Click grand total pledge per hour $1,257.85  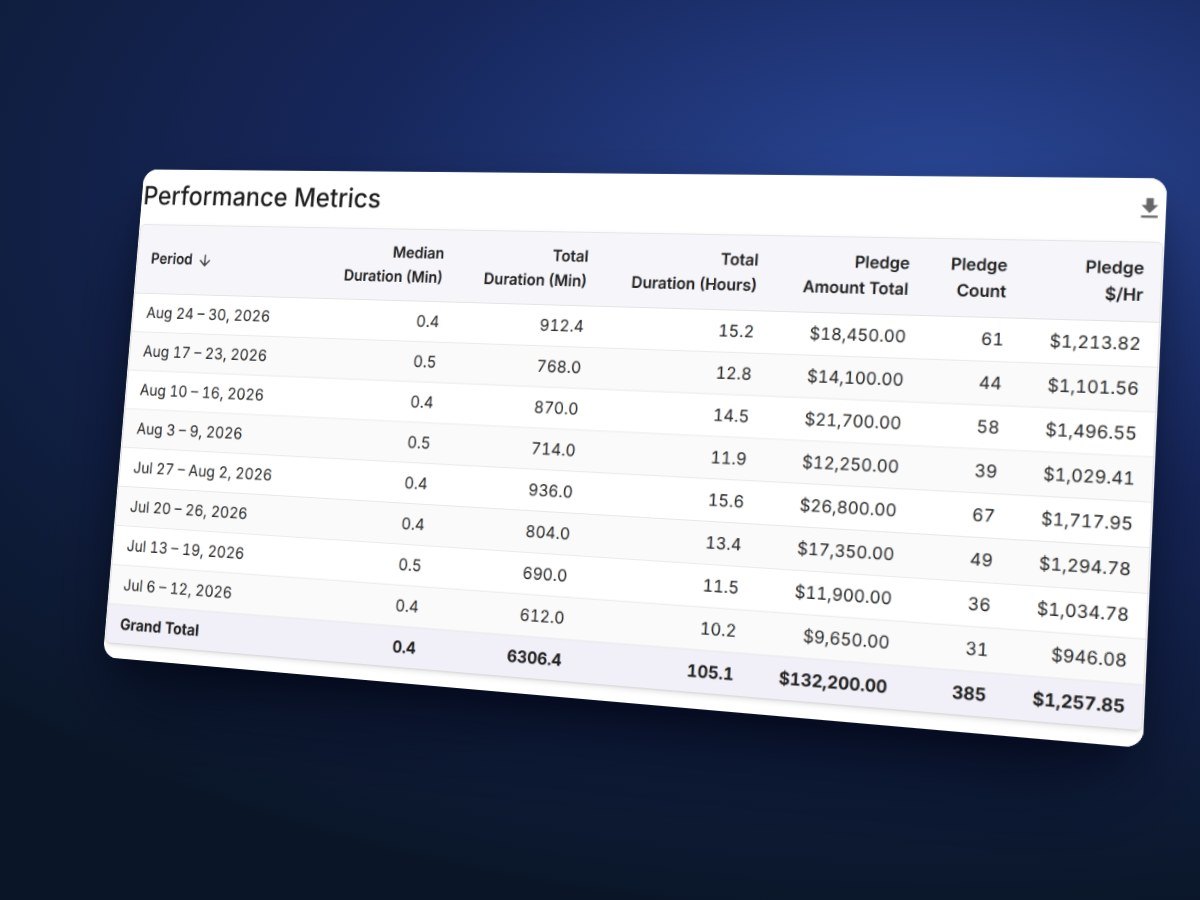1078,701
